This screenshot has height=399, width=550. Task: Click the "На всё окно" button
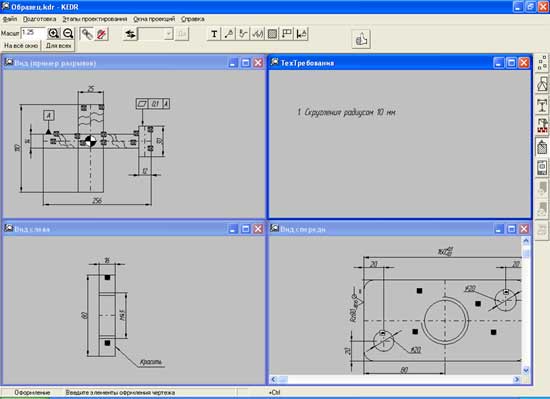tap(21, 46)
